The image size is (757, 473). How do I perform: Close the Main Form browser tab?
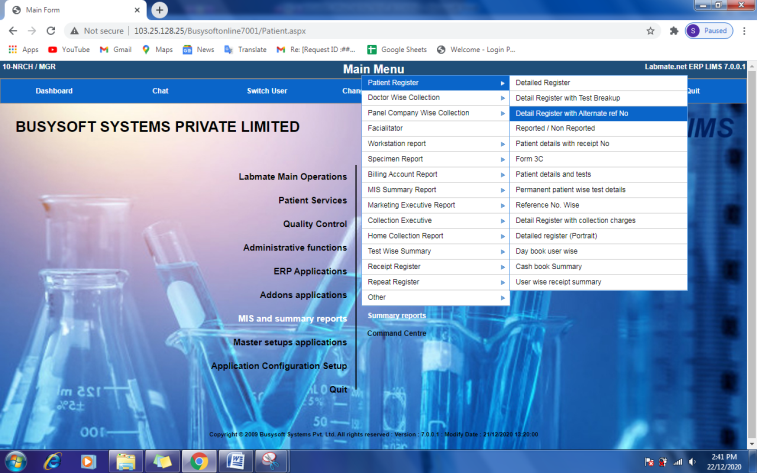[x=137, y=10]
